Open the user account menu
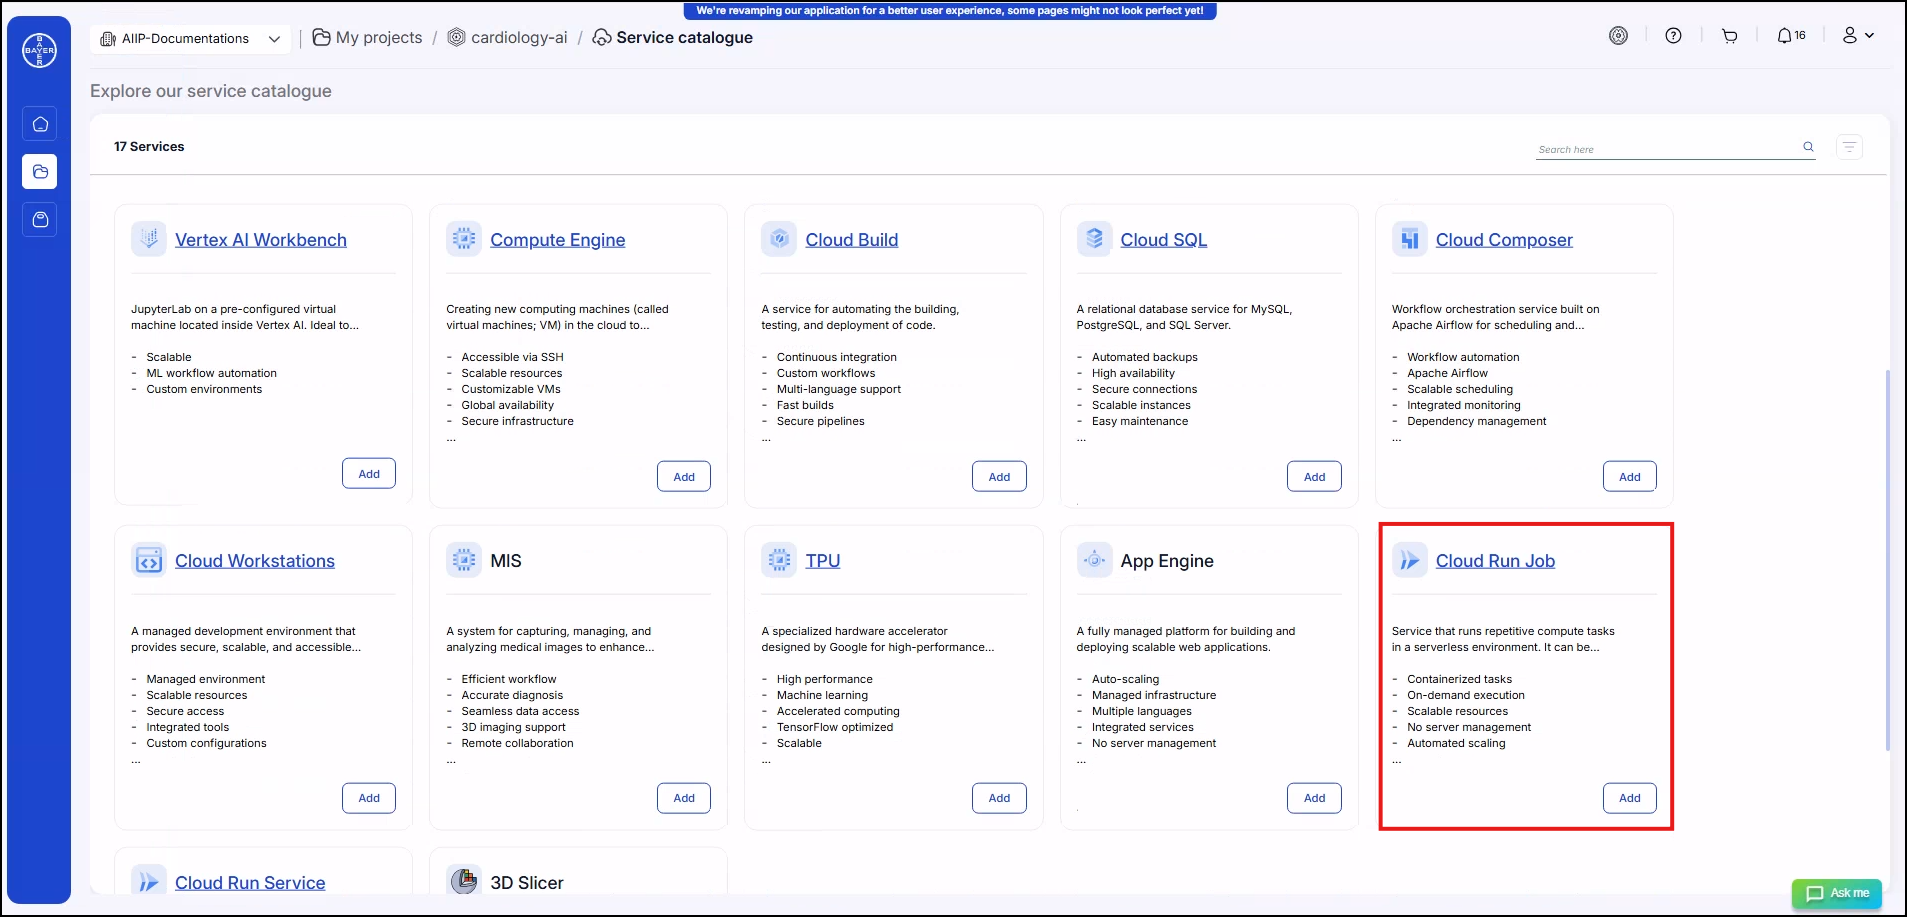 pos(1858,36)
